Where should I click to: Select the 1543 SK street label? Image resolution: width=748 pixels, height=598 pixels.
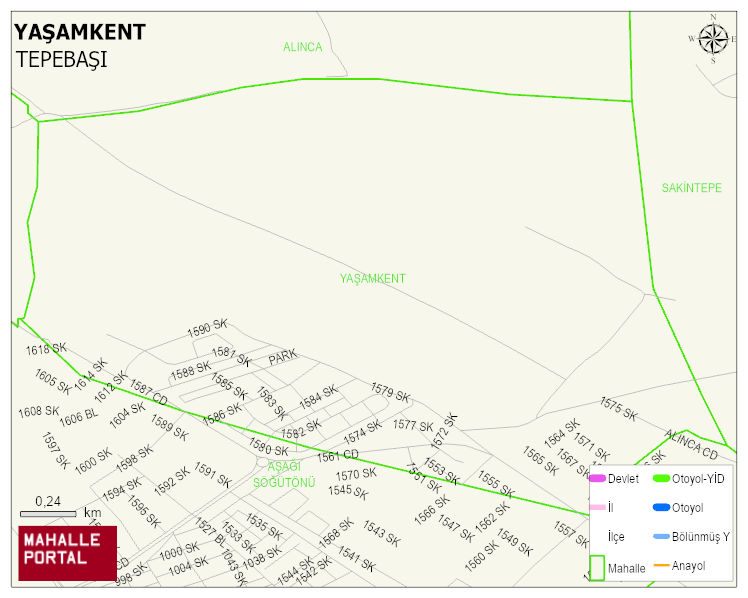point(382,534)
